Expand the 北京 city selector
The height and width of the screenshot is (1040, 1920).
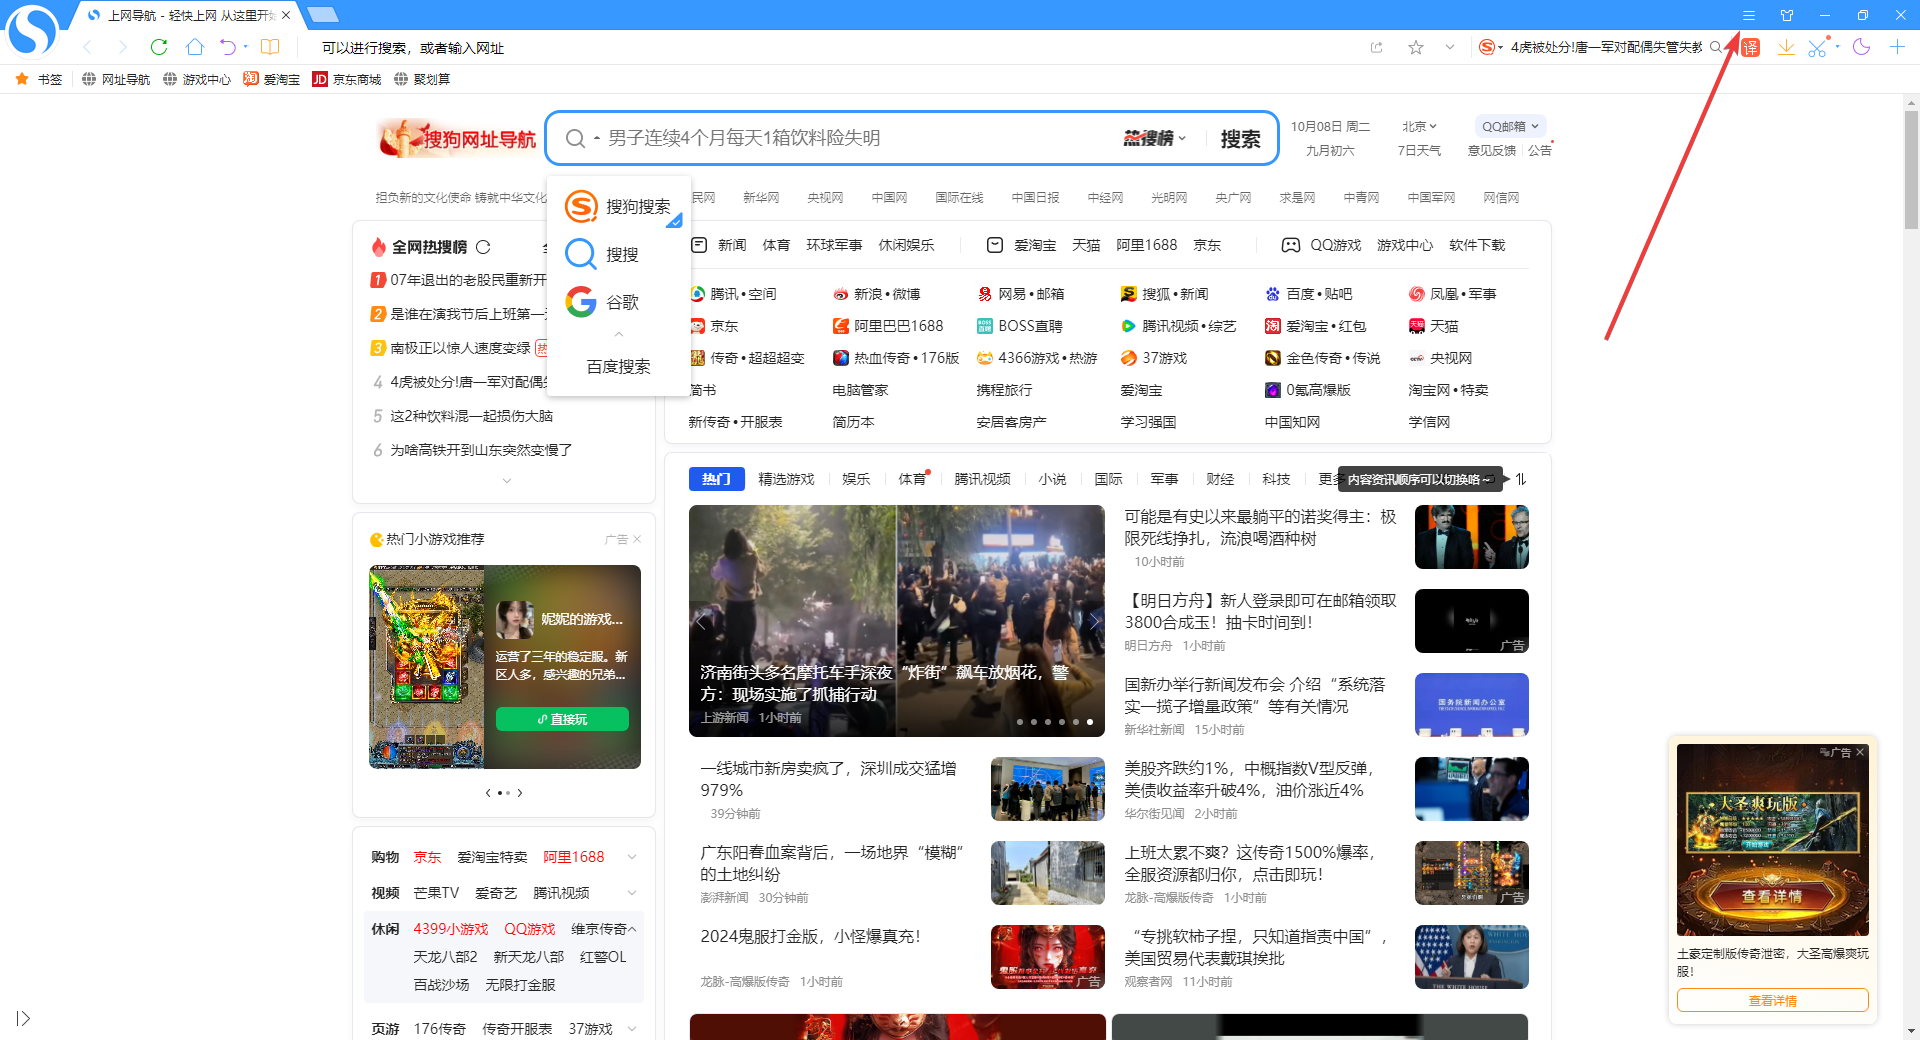click(x=1419, y=126)
